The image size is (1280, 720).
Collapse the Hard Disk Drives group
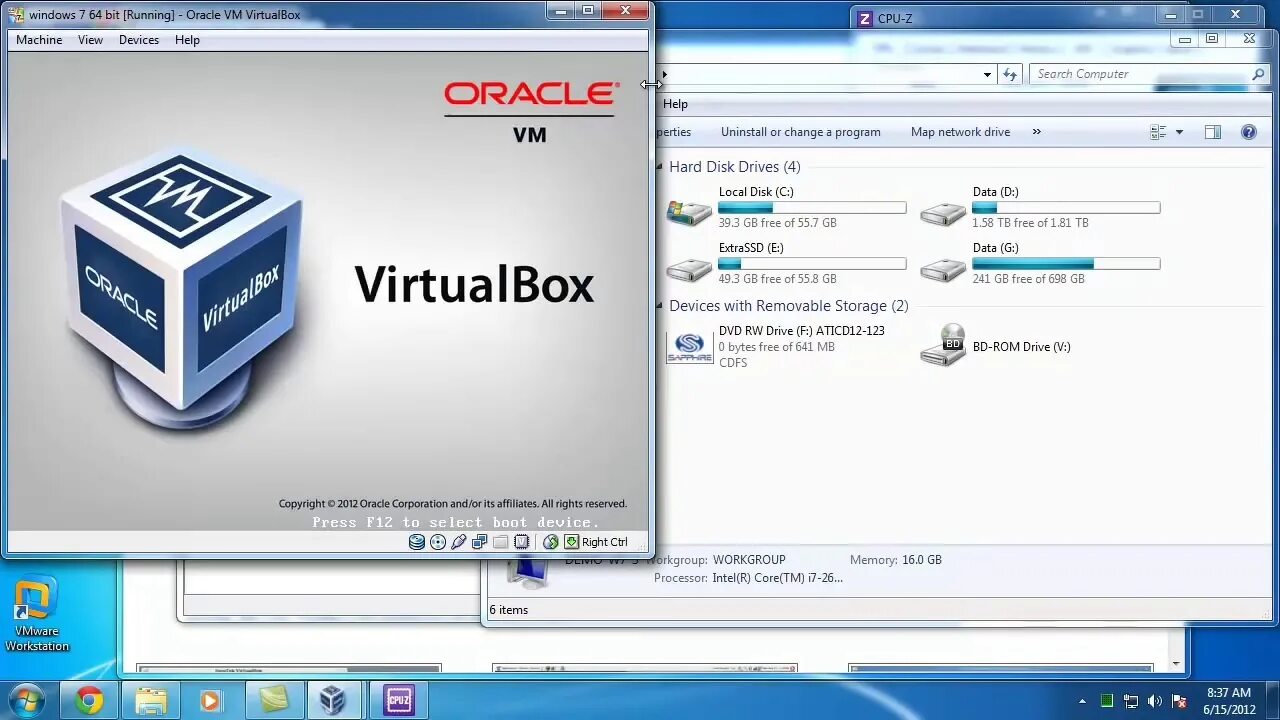[660, 167]
